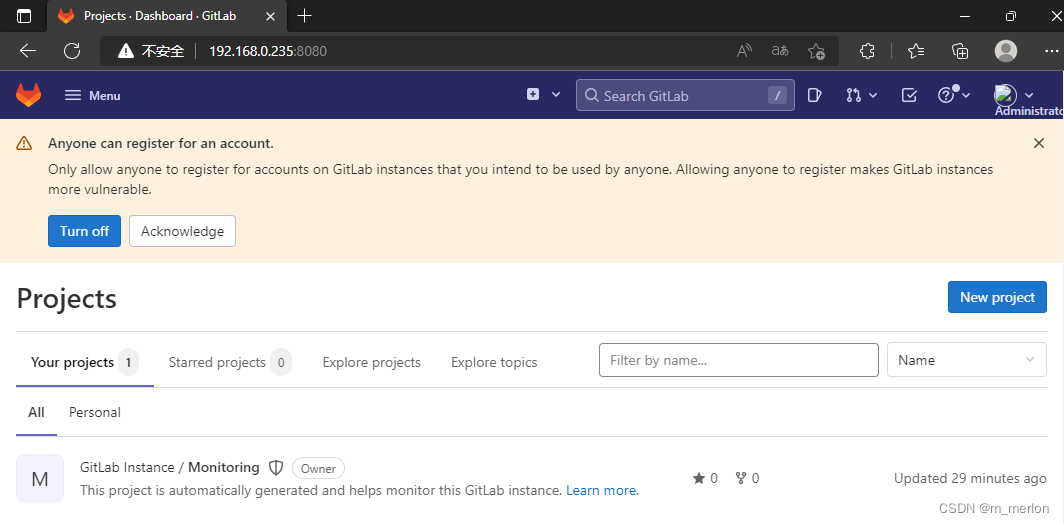This screenshot has width=1064, height=524.
Task: Click the Monitoring project M avatar
Action: point(40,478)
